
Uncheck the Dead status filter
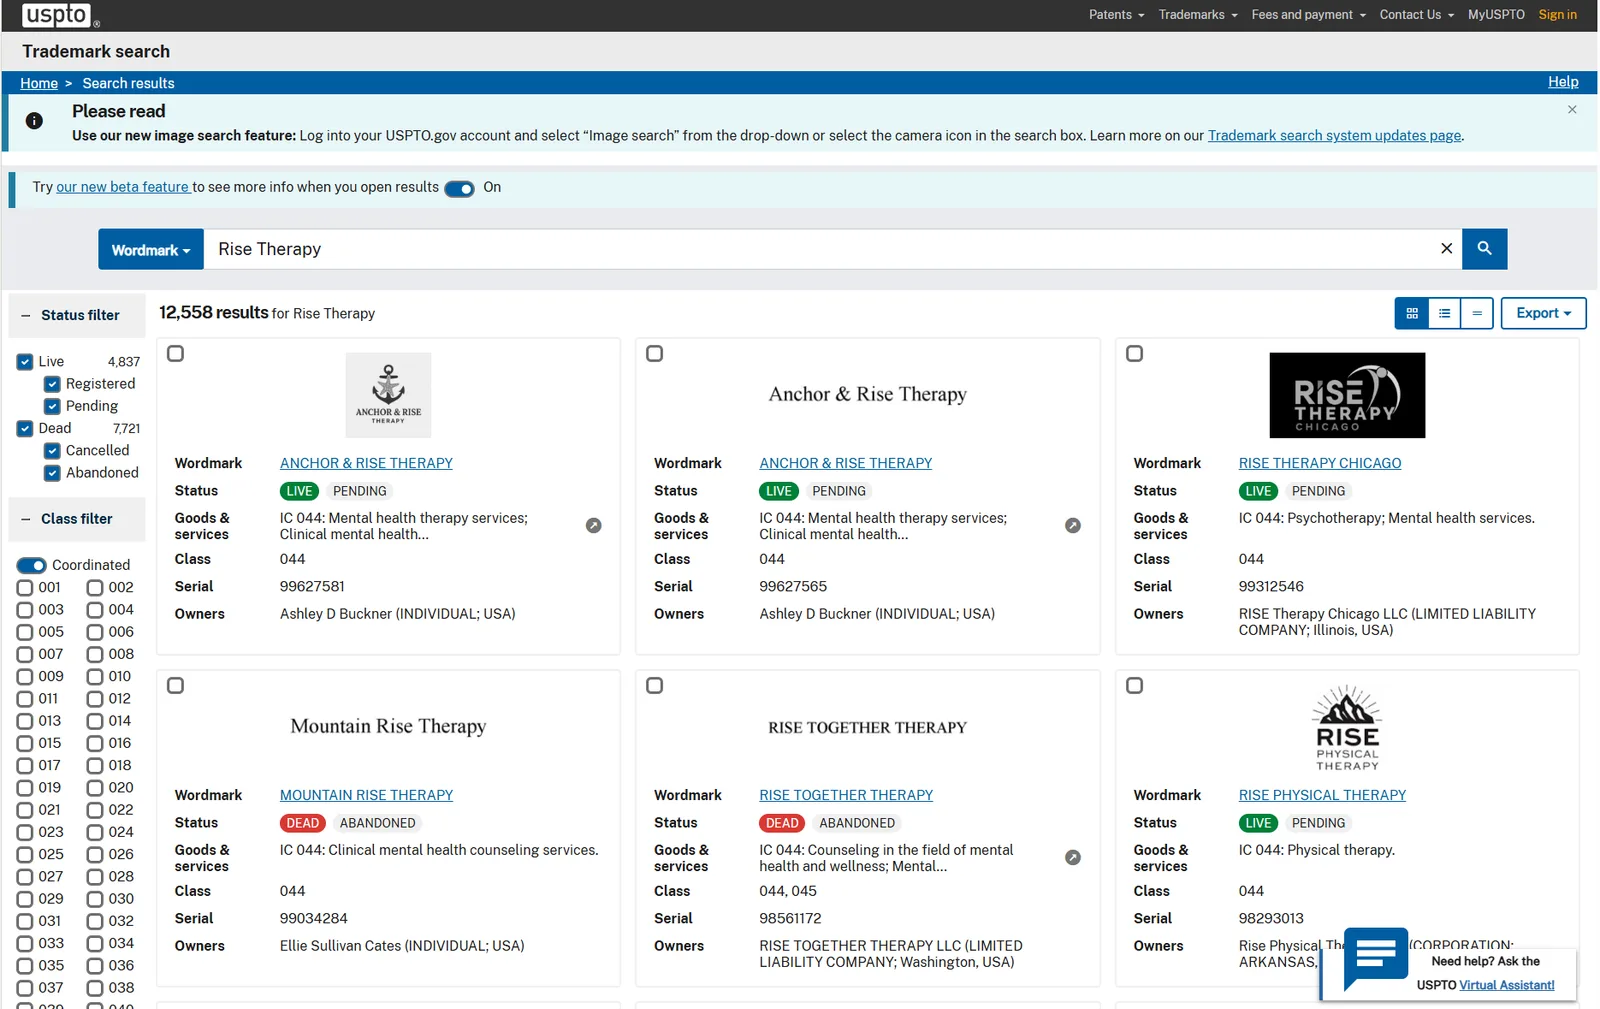(25, 428)
